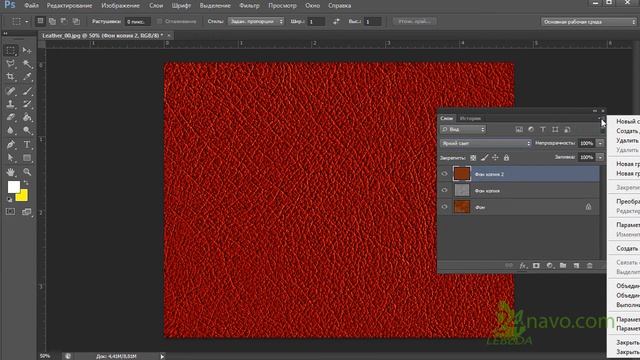Viewport: 640px width, 360px height.
Task: Toggle lock position icon
Action: [x=495, y=158]
